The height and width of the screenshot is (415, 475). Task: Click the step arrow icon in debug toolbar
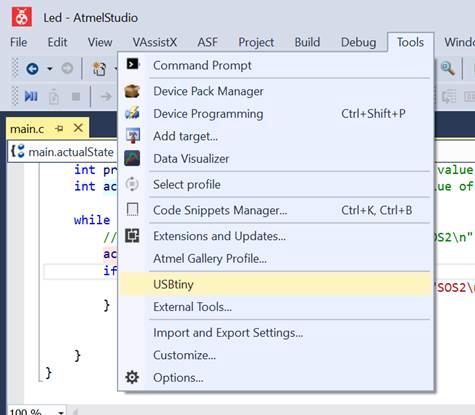click(x=106, y=97)
